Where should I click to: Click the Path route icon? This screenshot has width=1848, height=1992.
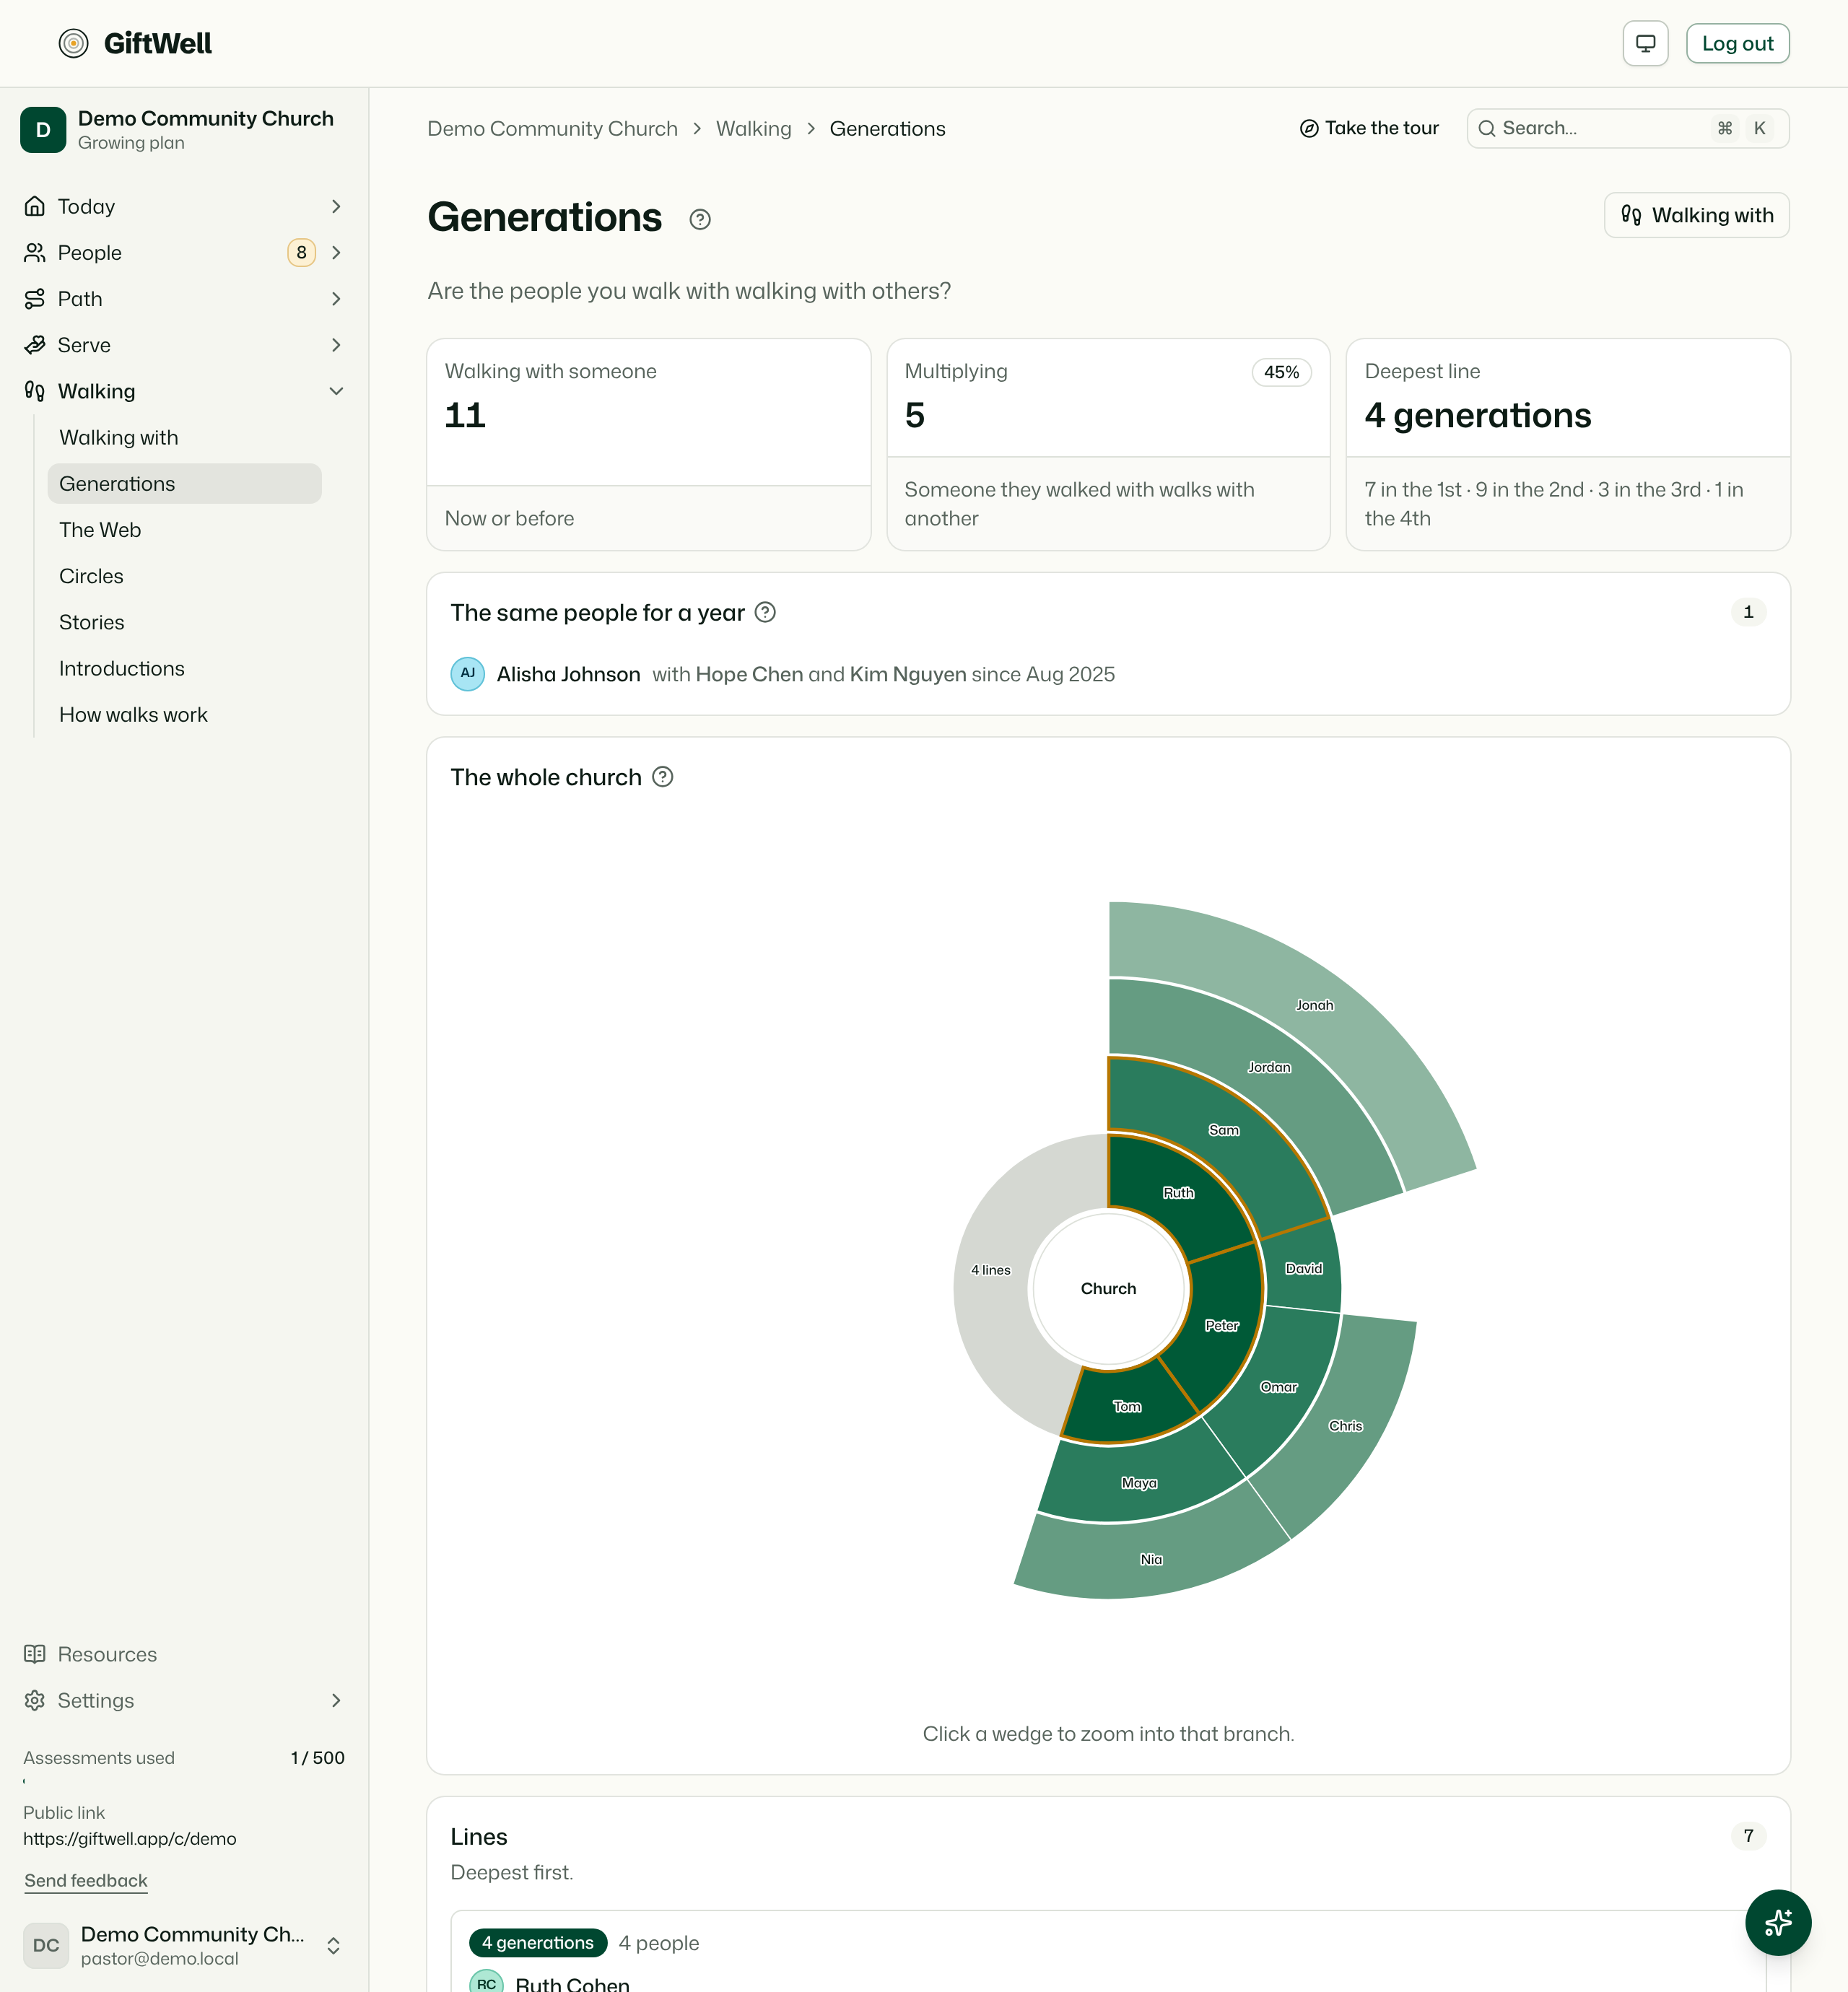[35, 298]
